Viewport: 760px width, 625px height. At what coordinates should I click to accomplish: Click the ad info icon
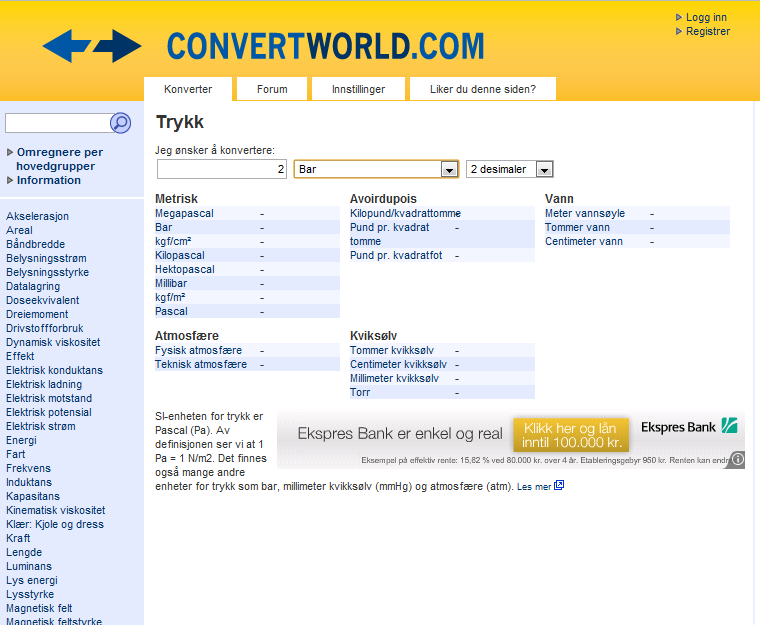[737, 459]
